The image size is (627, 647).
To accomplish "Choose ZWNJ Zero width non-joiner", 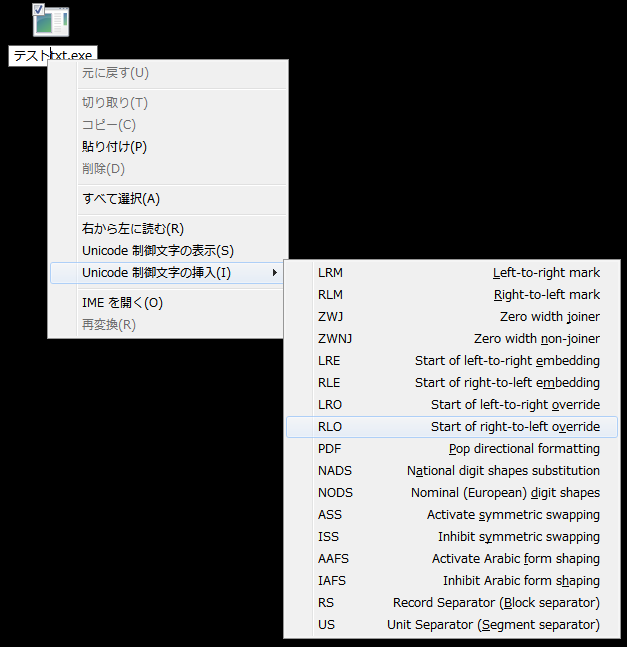I will 452,339.
